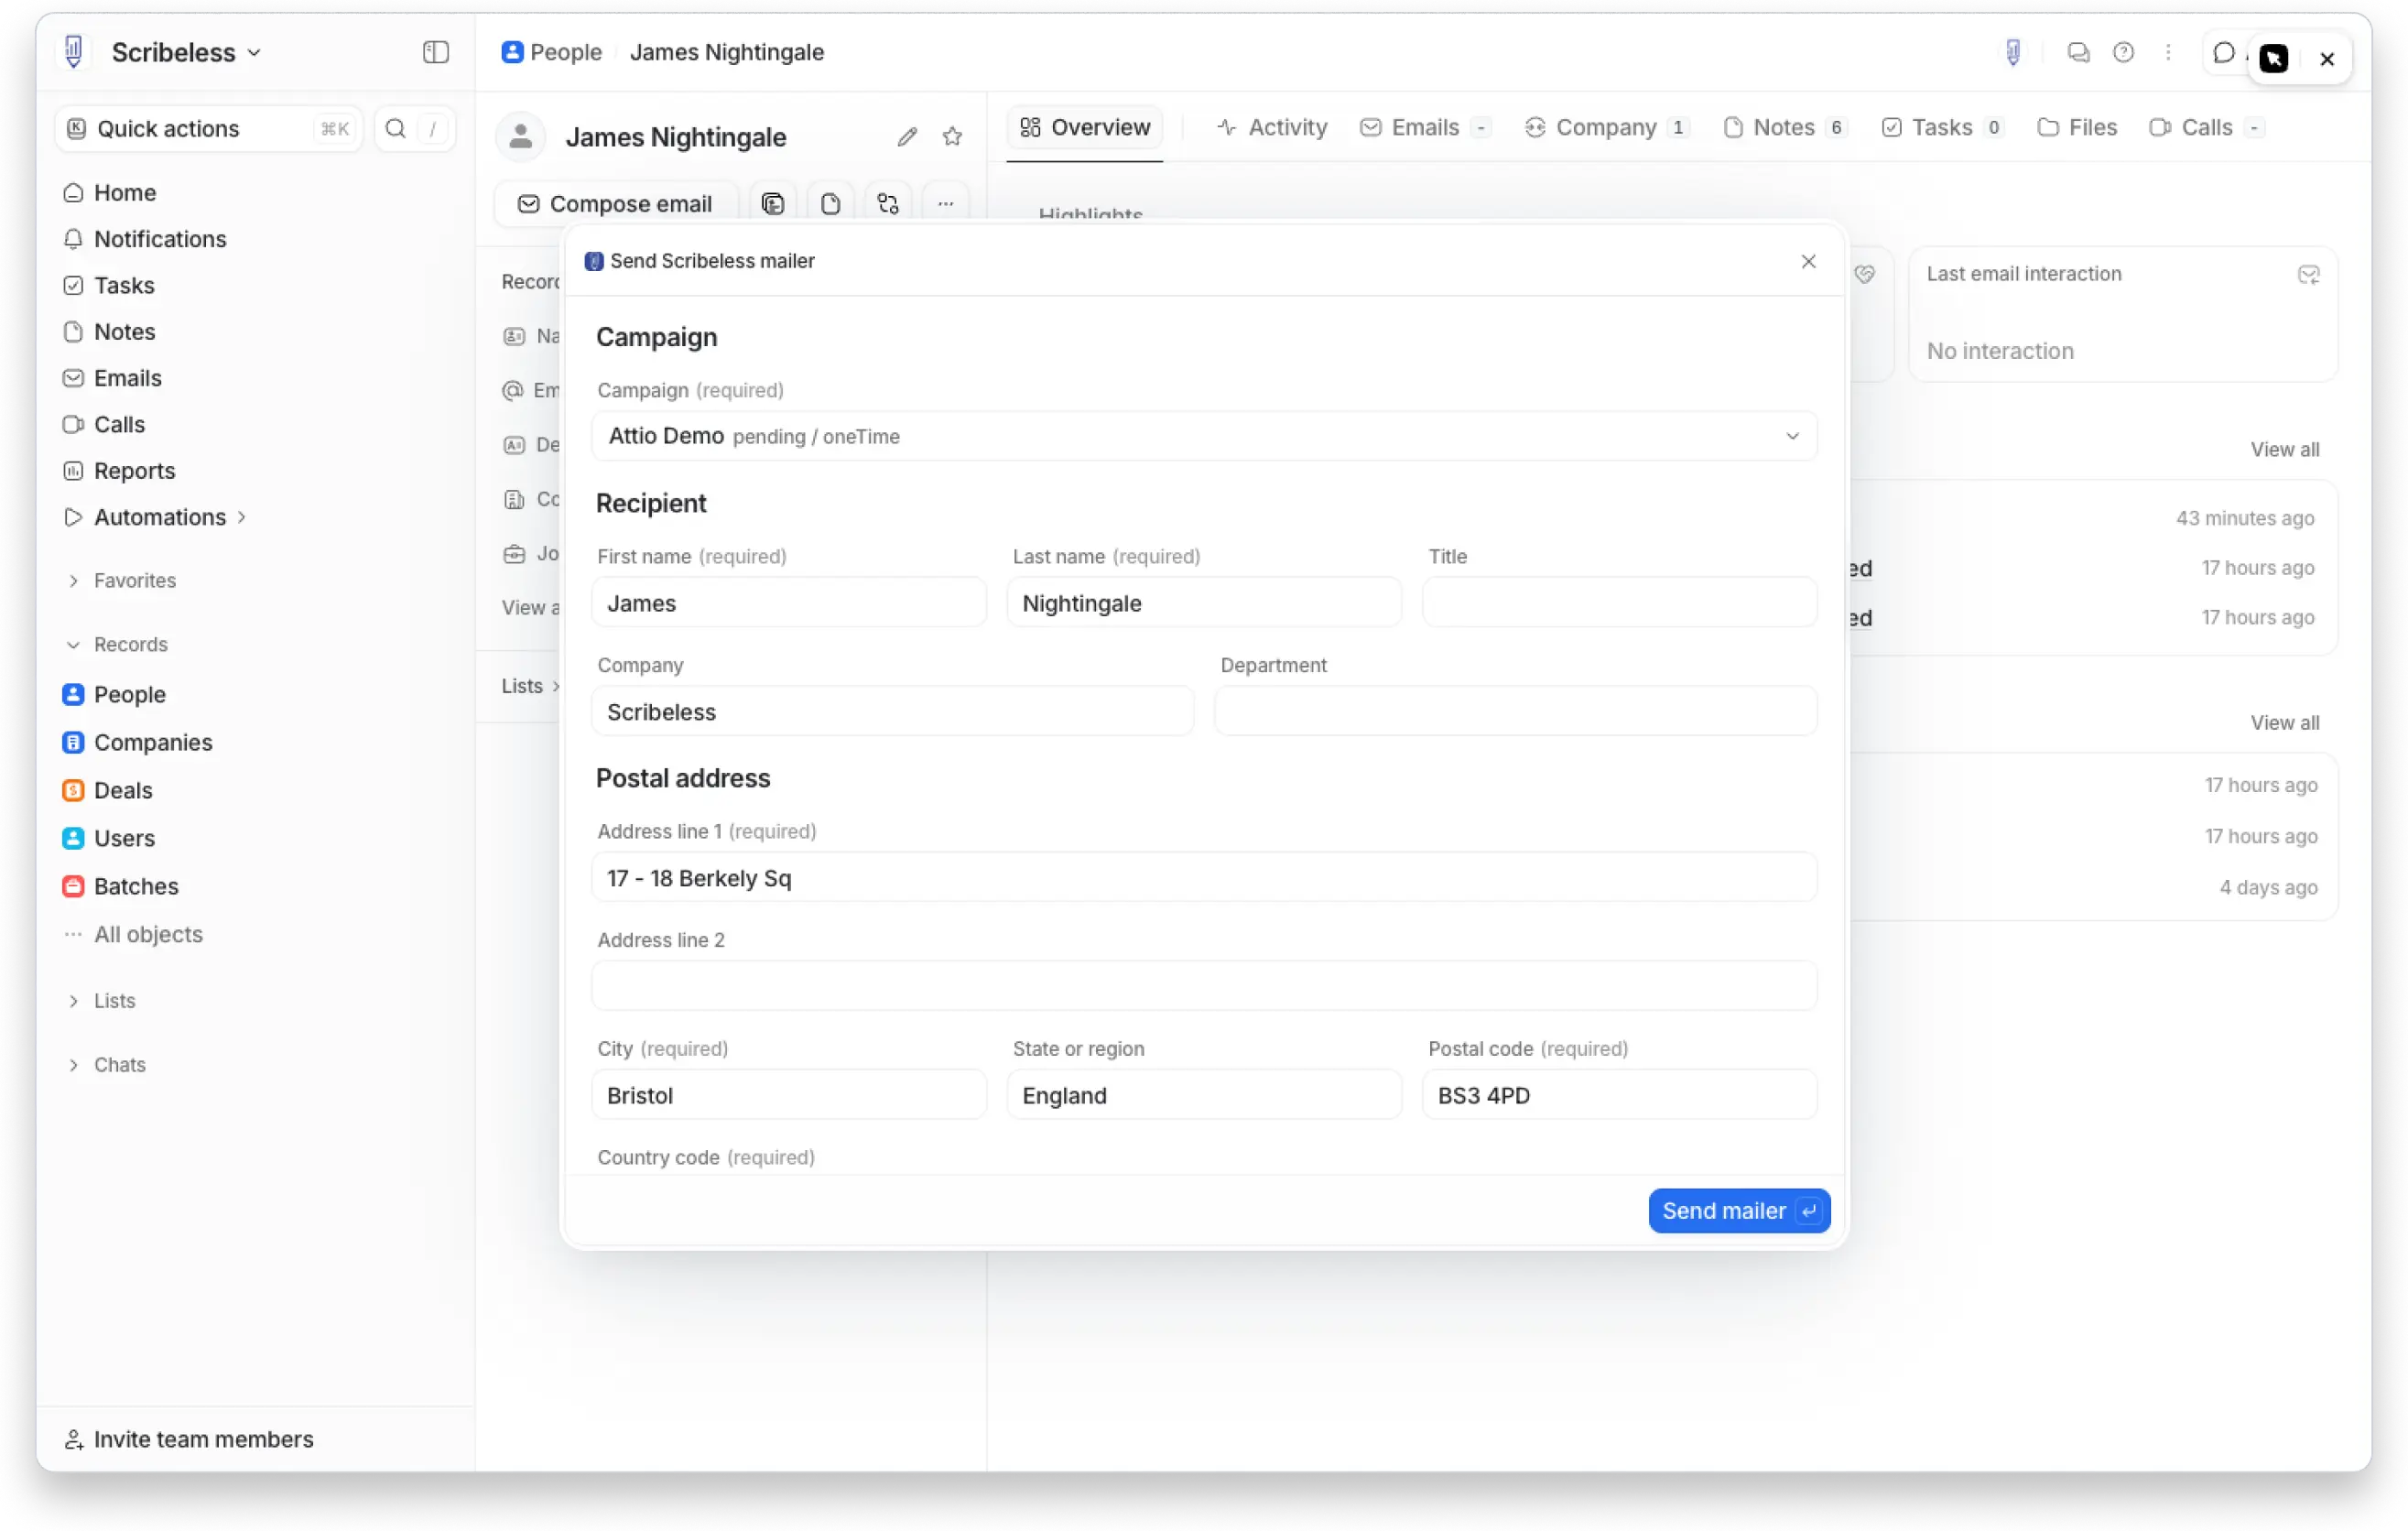
Task: Click the Last email interaction card icon
Action: 2308,274
